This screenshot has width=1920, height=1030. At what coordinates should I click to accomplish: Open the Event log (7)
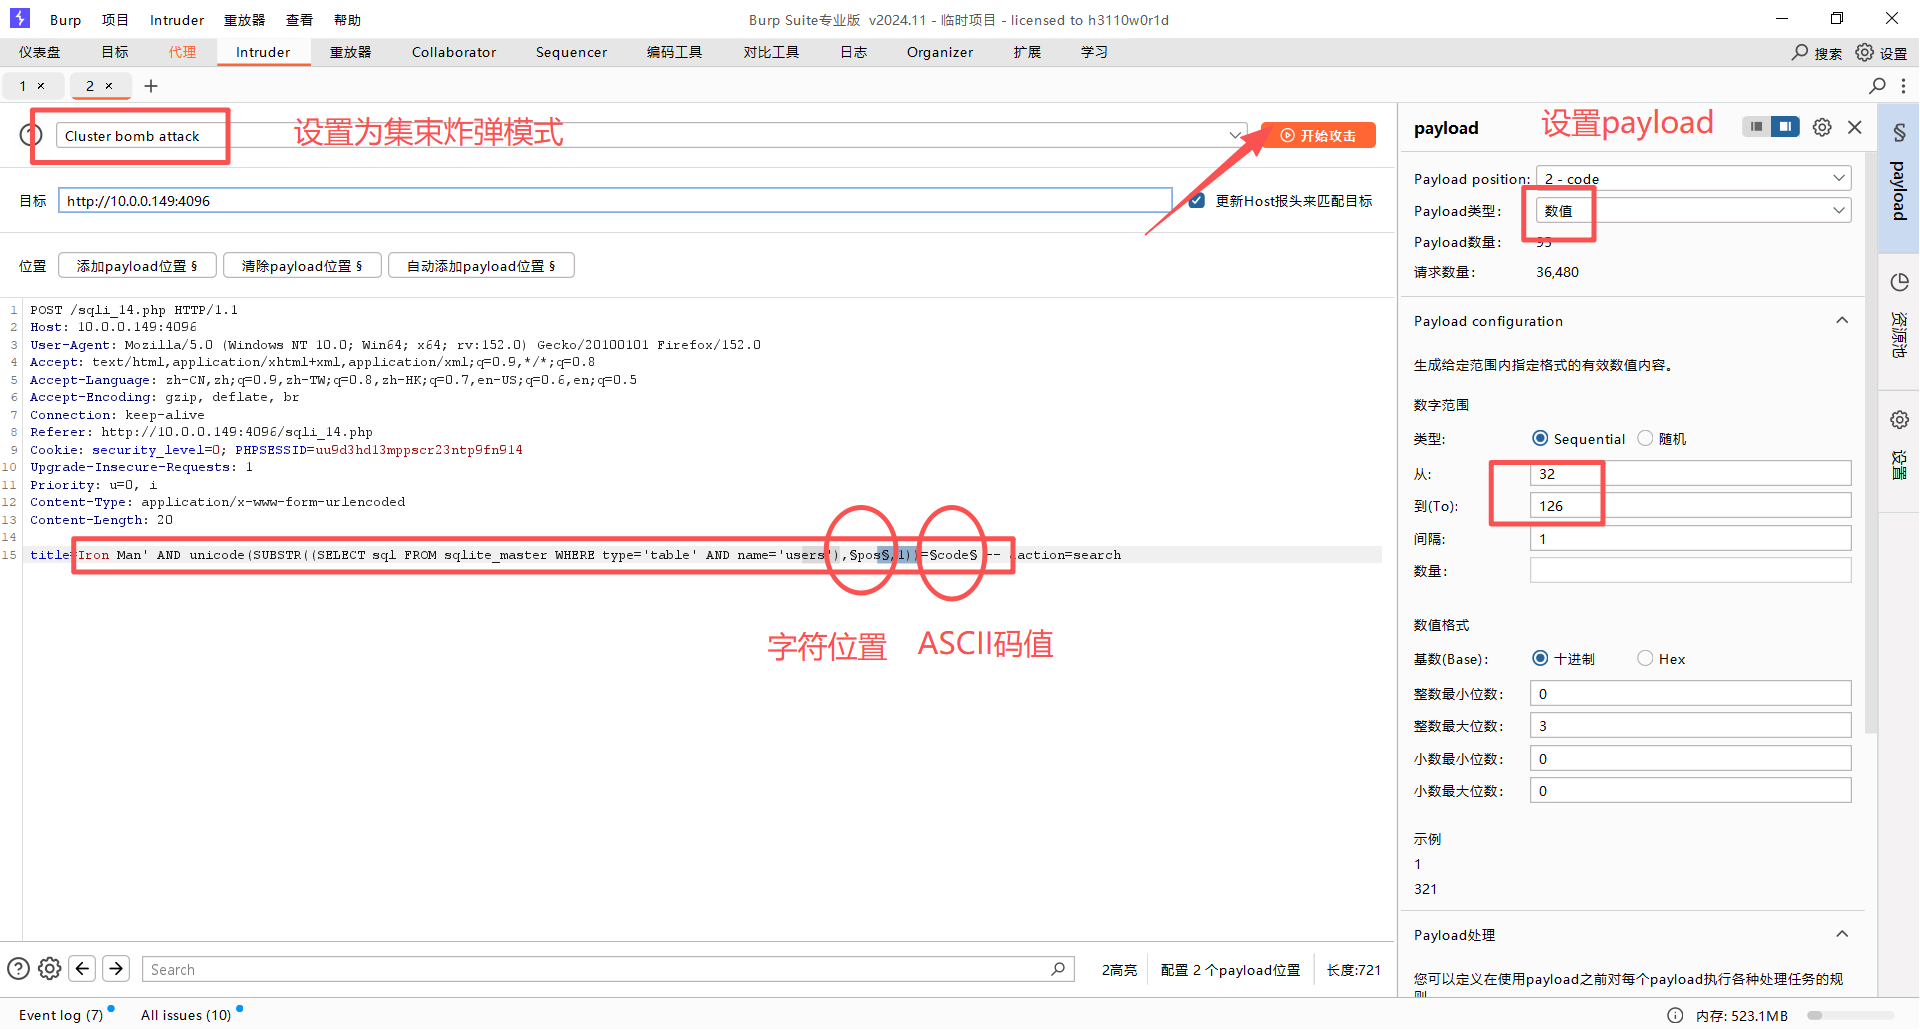click(61, 1015)
